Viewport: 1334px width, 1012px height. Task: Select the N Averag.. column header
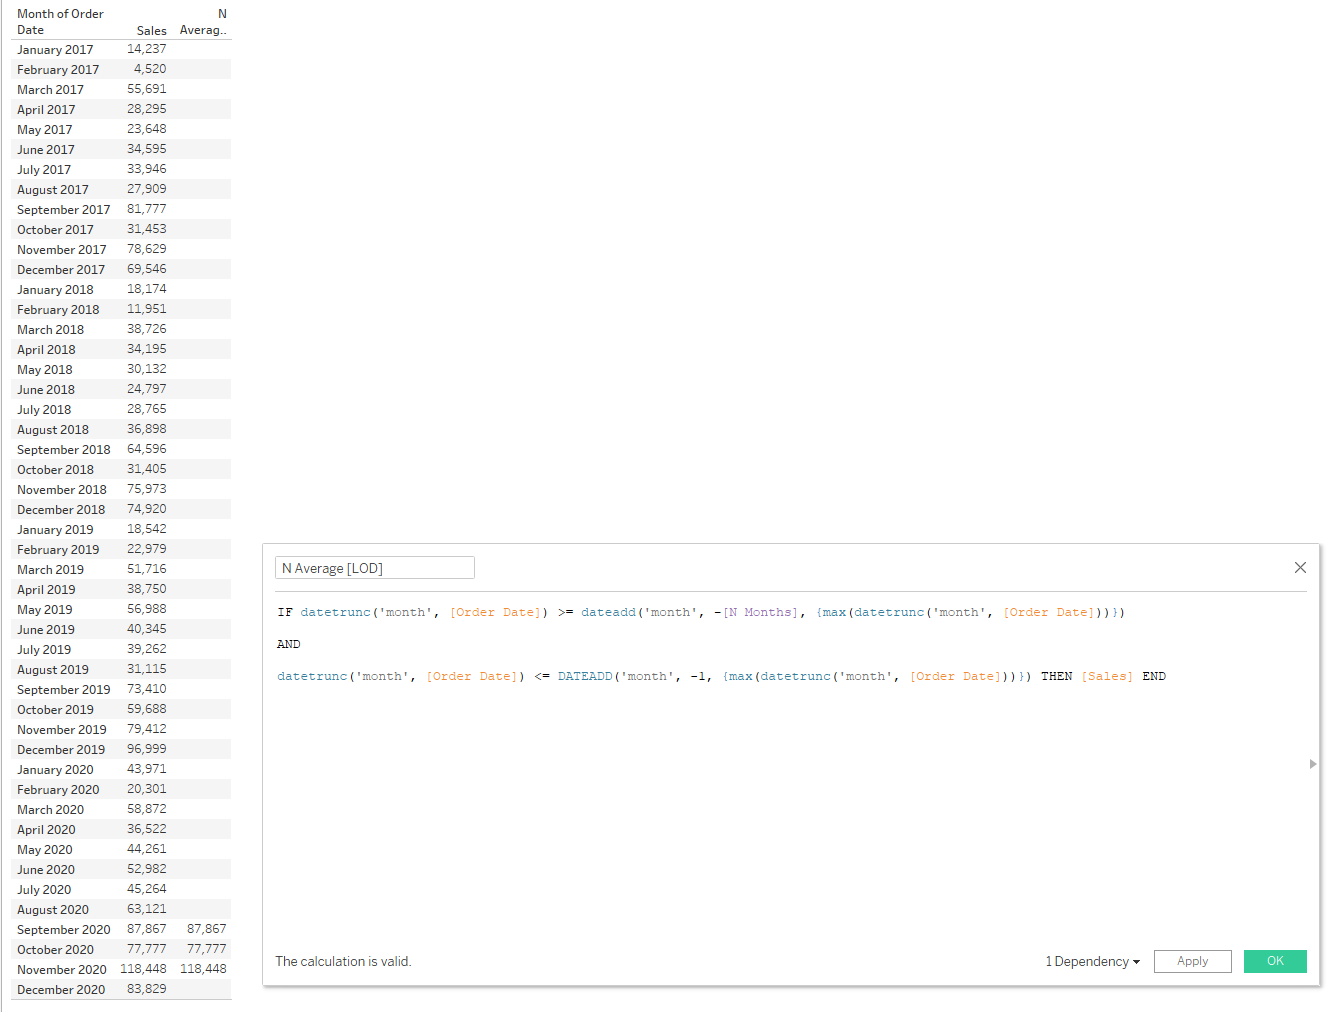(x=203, y=22)
